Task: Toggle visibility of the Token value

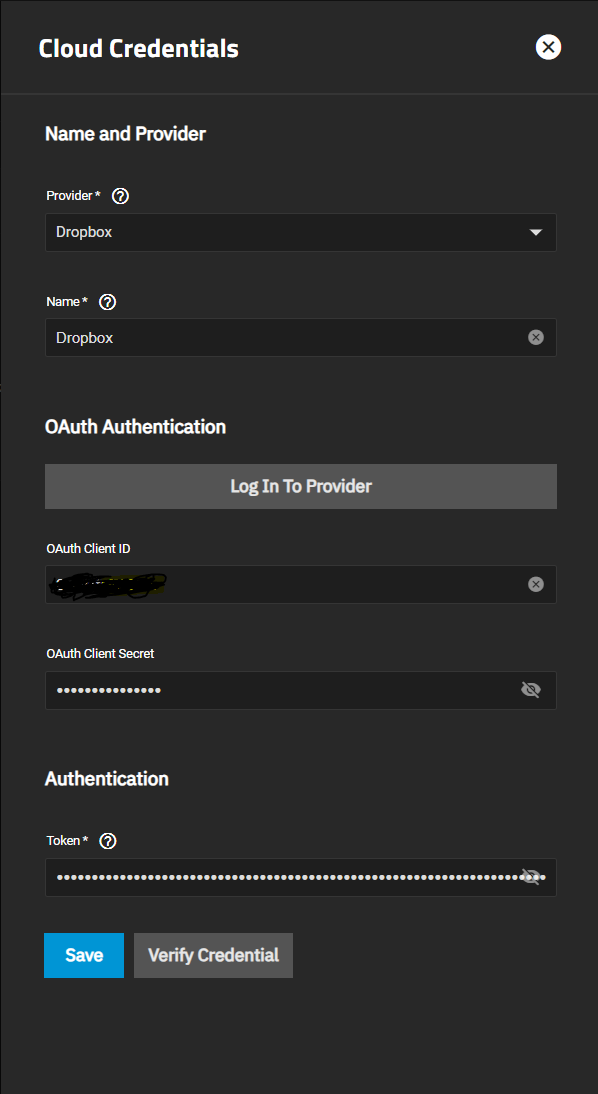Action: pyautogui.click(x=531, y=877)
